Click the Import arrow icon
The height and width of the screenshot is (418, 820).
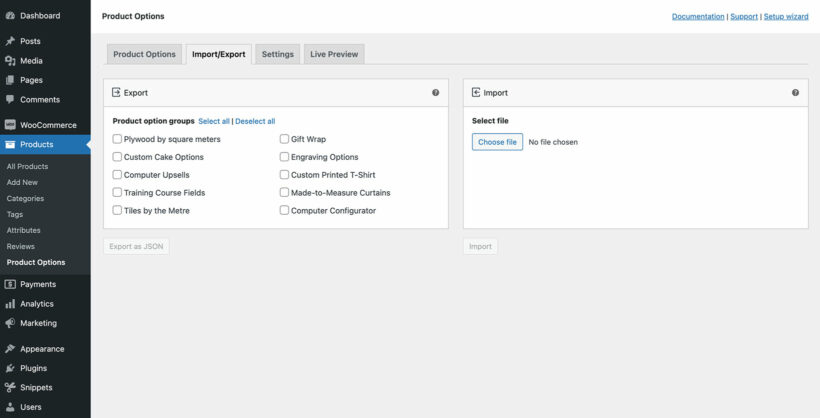tap(476, 93)
